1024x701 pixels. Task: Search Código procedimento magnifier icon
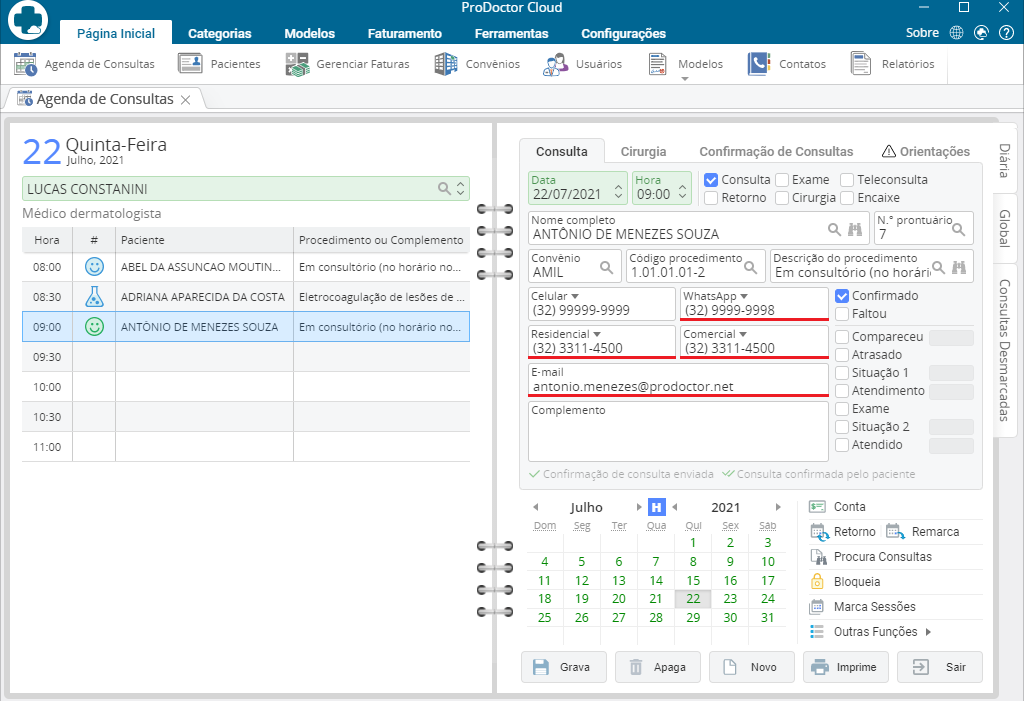750,267
